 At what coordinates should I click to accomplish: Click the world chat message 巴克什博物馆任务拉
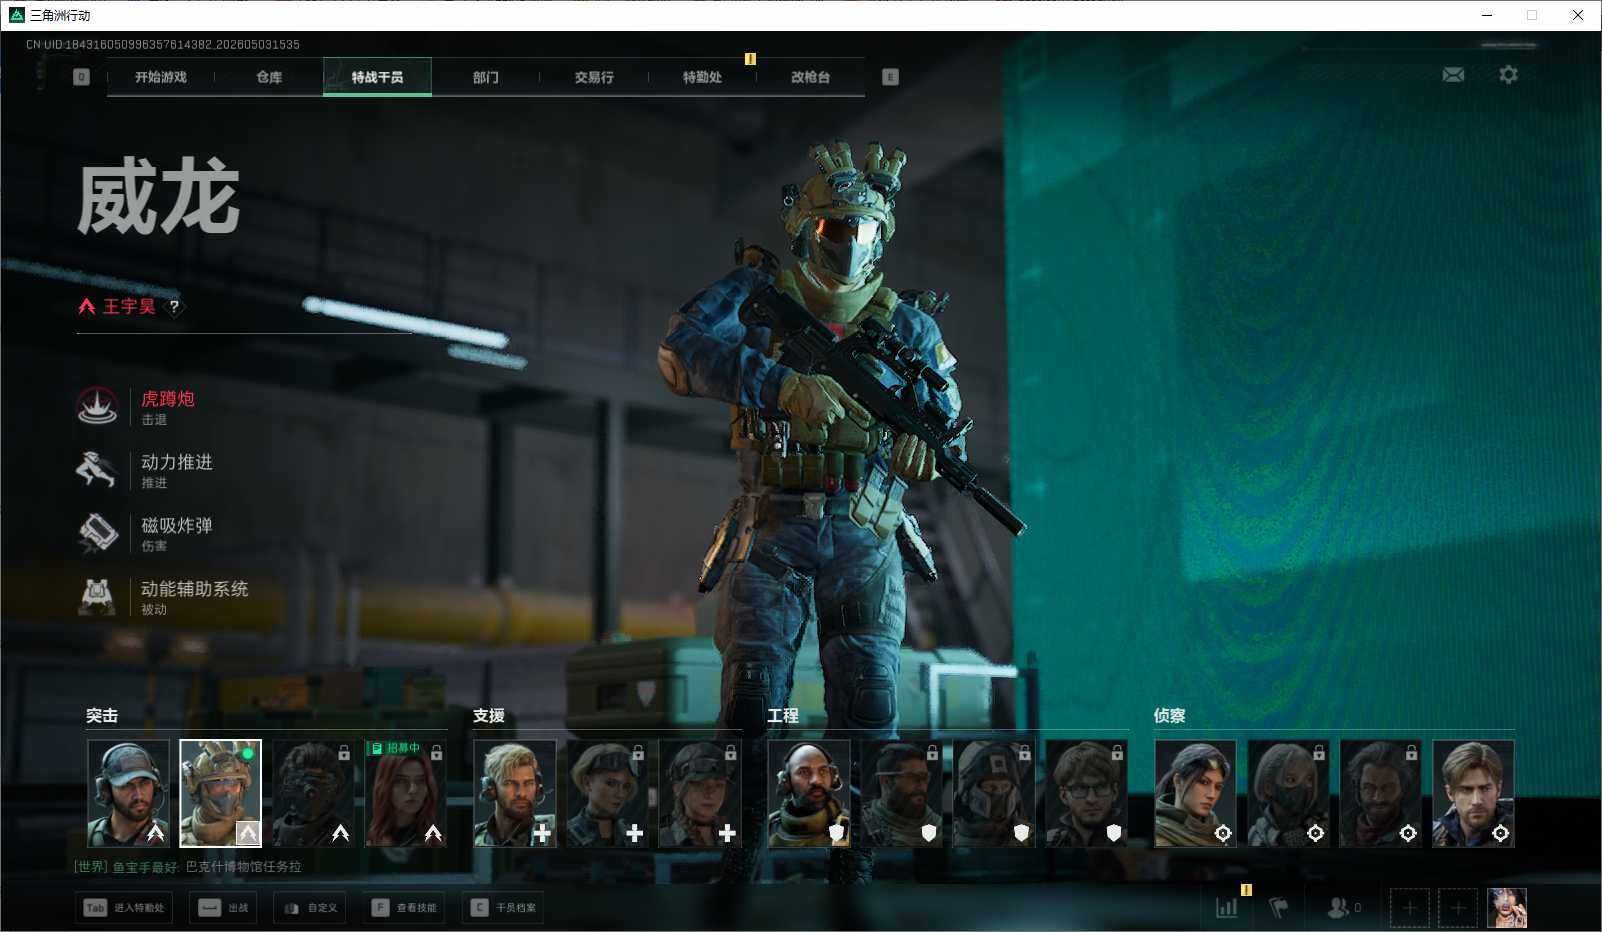(243, 867)
